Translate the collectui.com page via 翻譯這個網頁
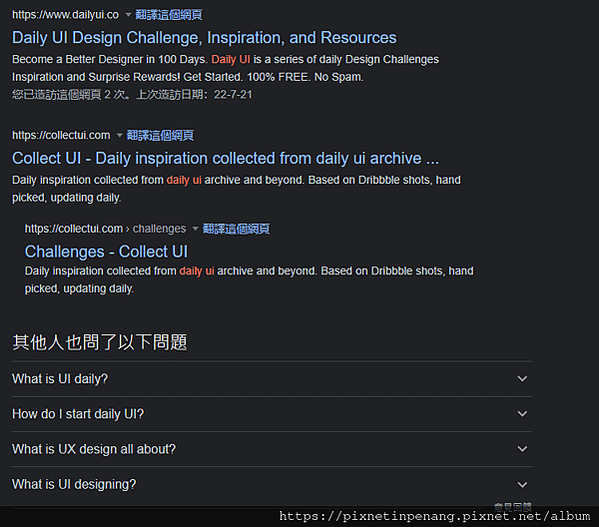 [160, 135]
